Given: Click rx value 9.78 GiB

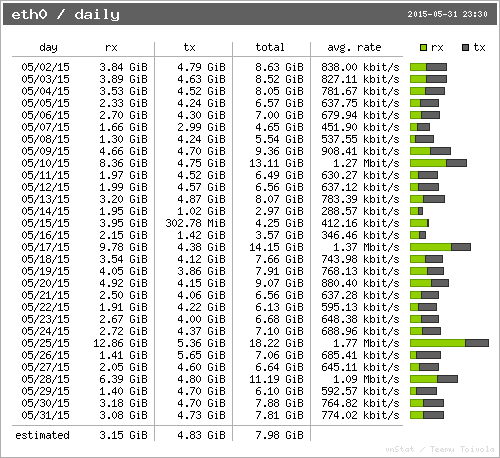Looking at the screenshot, I should tap(123, 247).
